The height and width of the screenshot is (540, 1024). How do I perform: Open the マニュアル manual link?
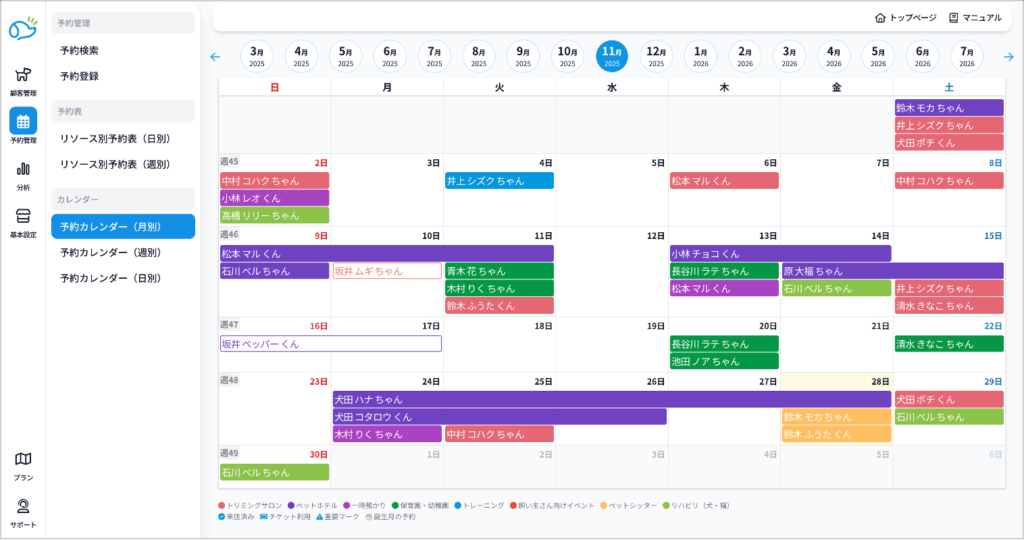(x=975, y=17)
